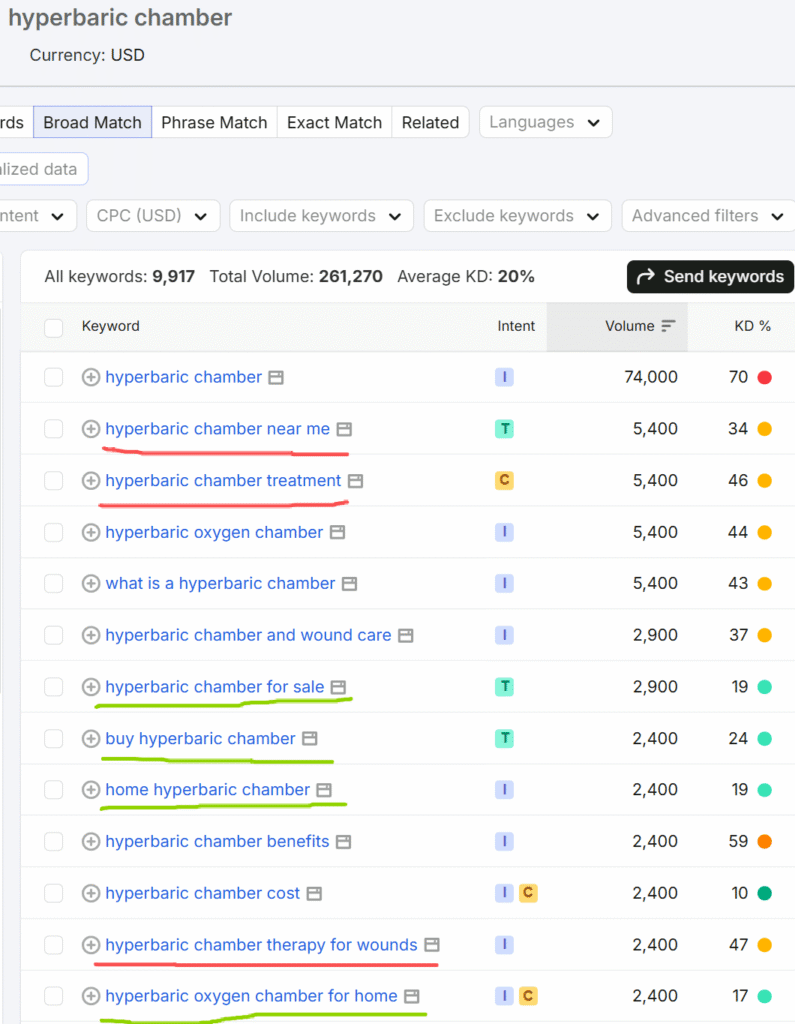
Task: Switch to the Phrase Match tab
Action: pos(214,122)
